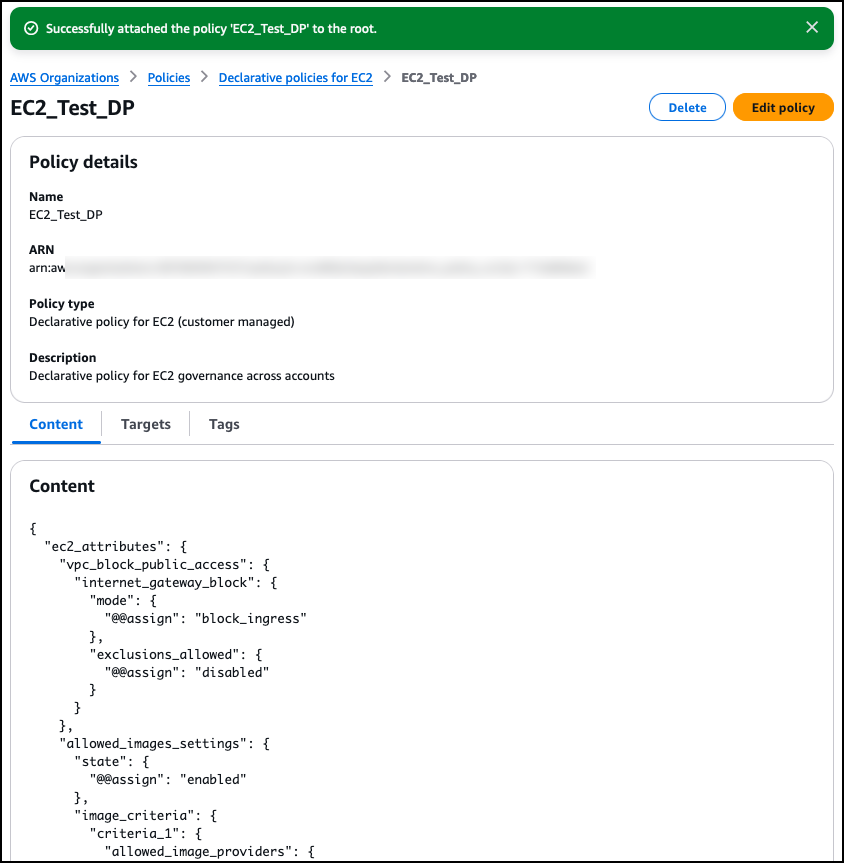Click the EC2_Test_DP breadcrumb text
The width and height of the screenshot is (844, 863).
[x=439, y=78]
